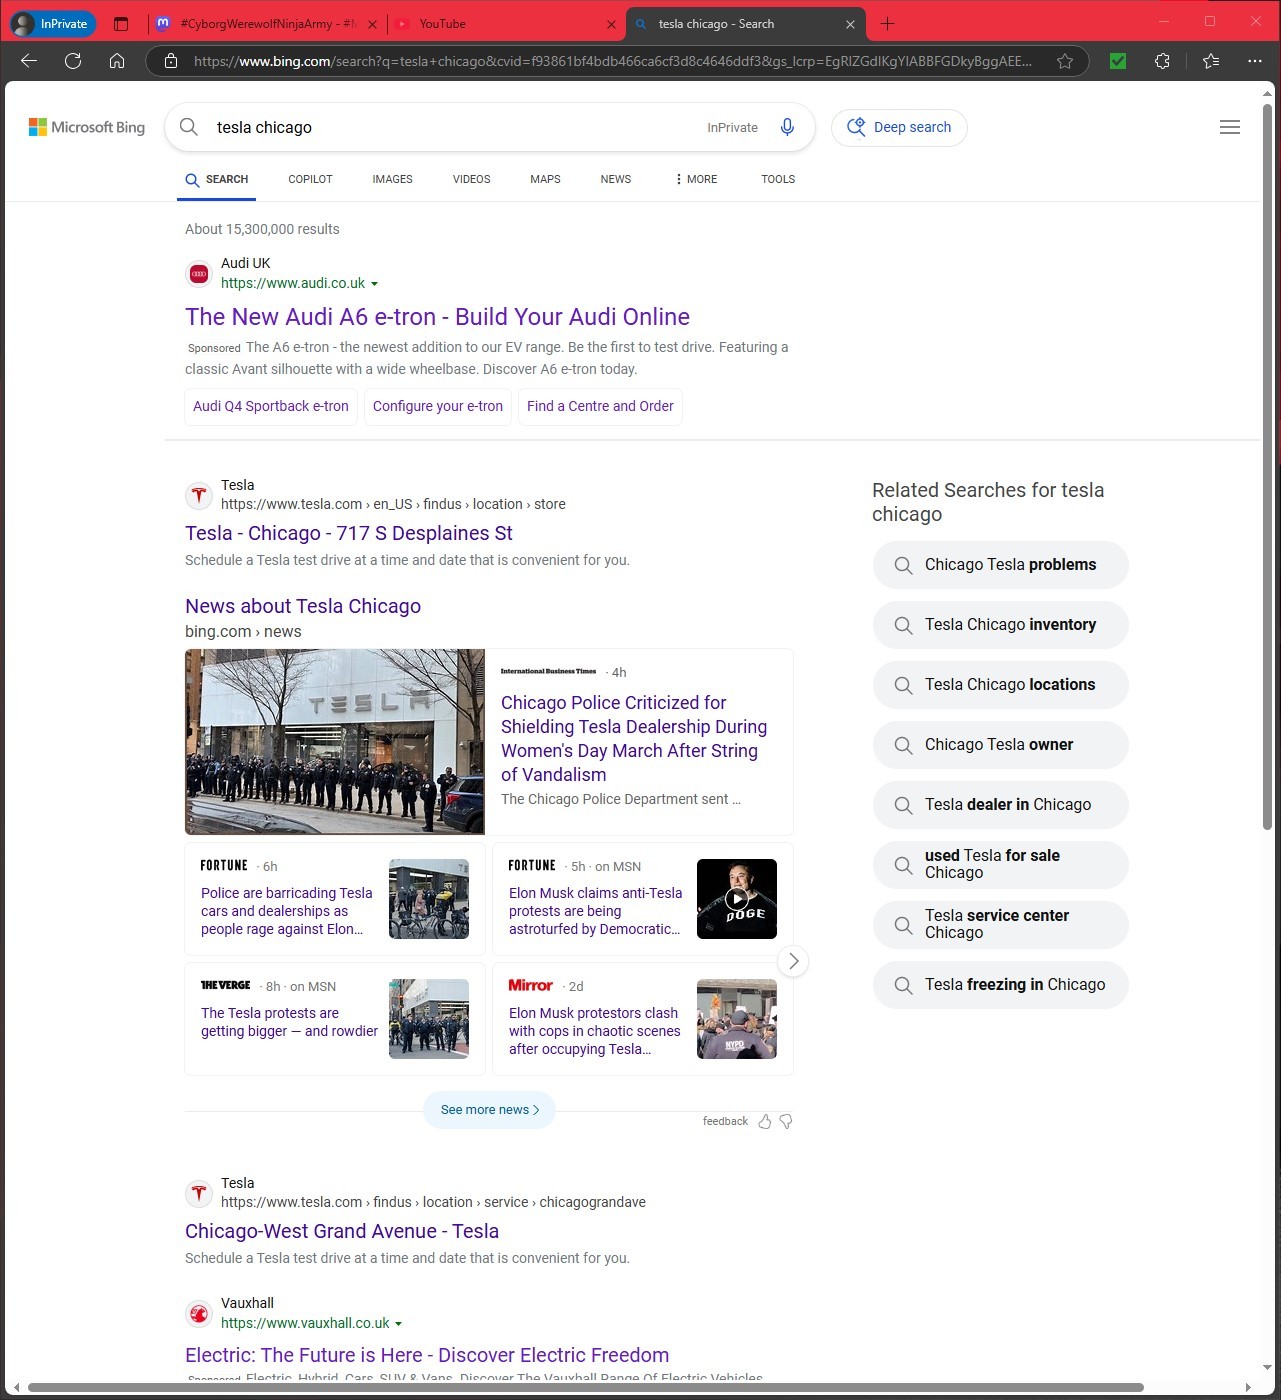The width and height of the screenshot is (1281, 1400).
Task: Click the green checkmark extension icon
Action: 1118,61
